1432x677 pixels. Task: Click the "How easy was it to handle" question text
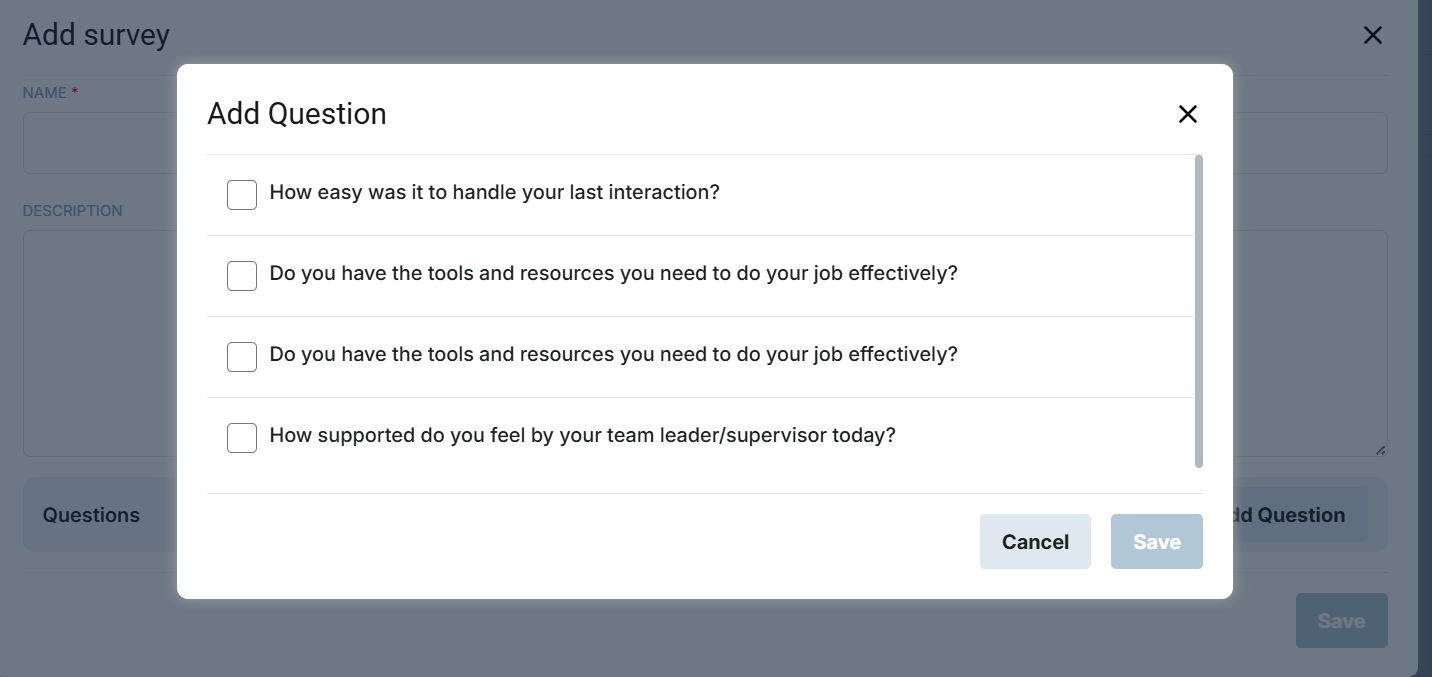click(494, 192)
